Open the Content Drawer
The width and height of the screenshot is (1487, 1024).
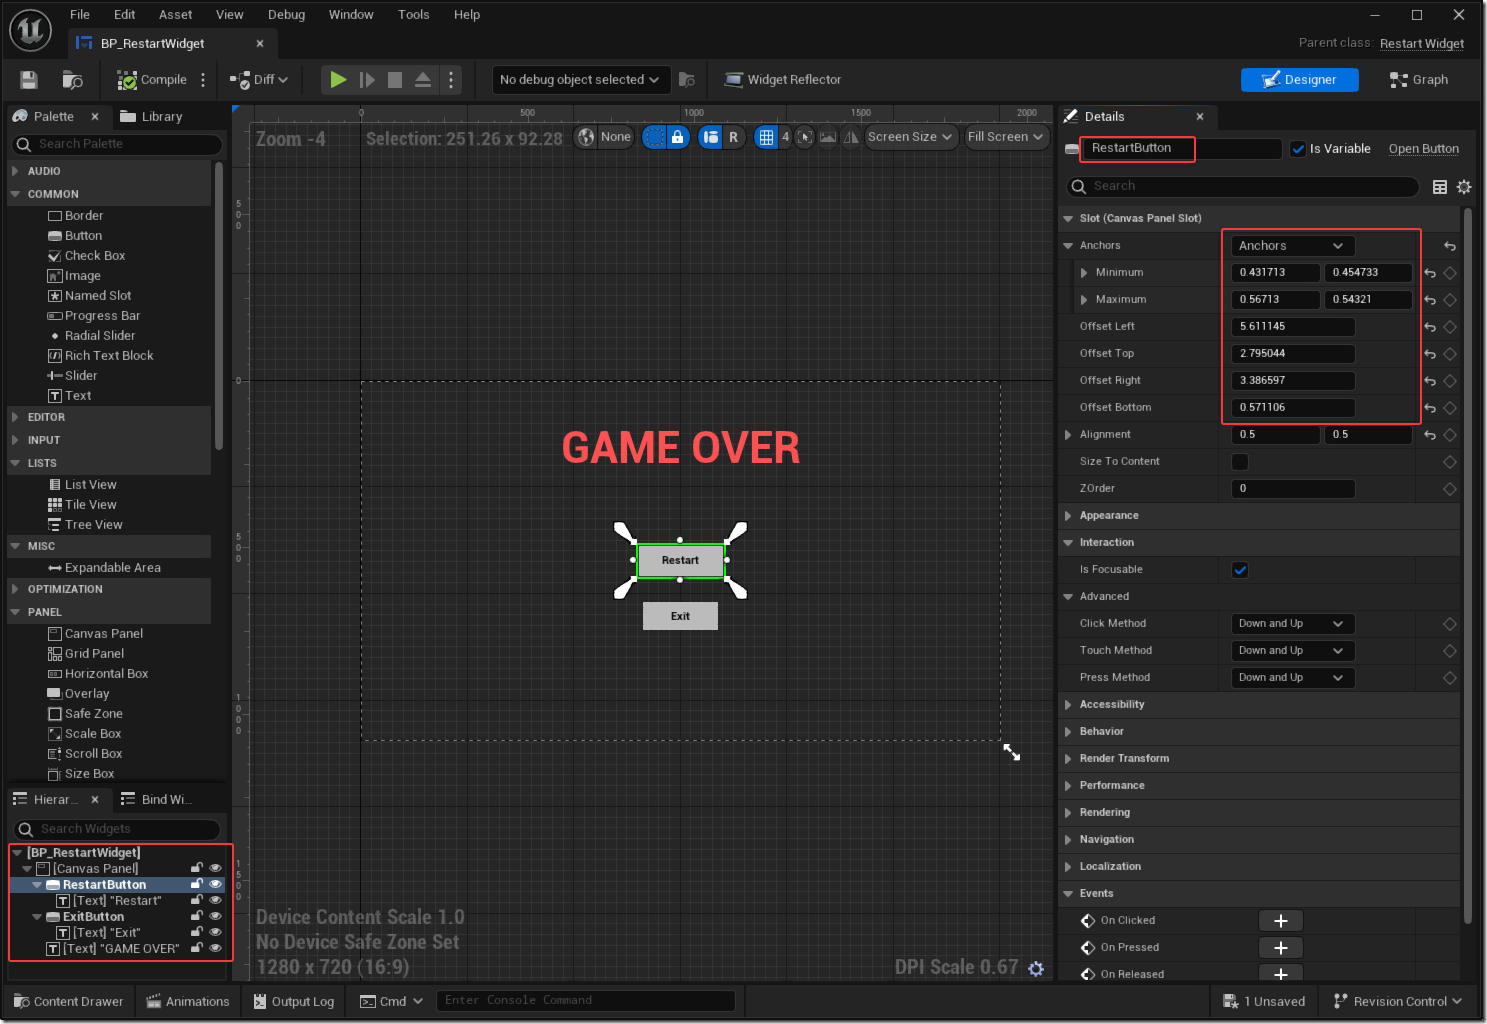[69, 1002]
